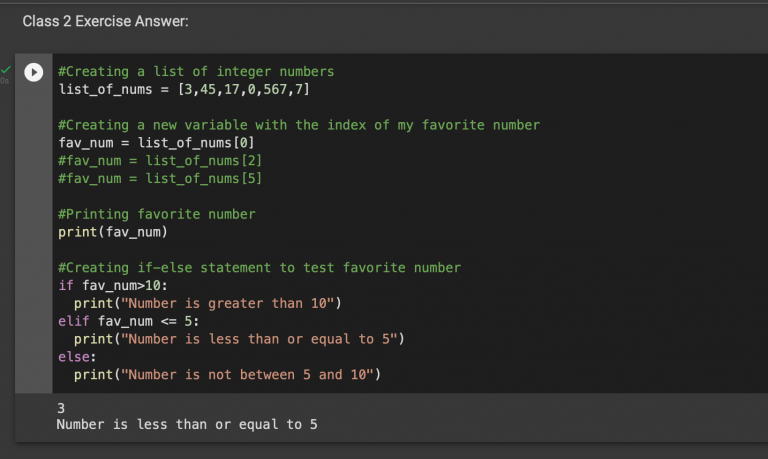This screenshot has width=768, height=459.
Task: Click the print statement 'less than or equal to 5'
Action: pyautogui.click(x=238, y=339)
